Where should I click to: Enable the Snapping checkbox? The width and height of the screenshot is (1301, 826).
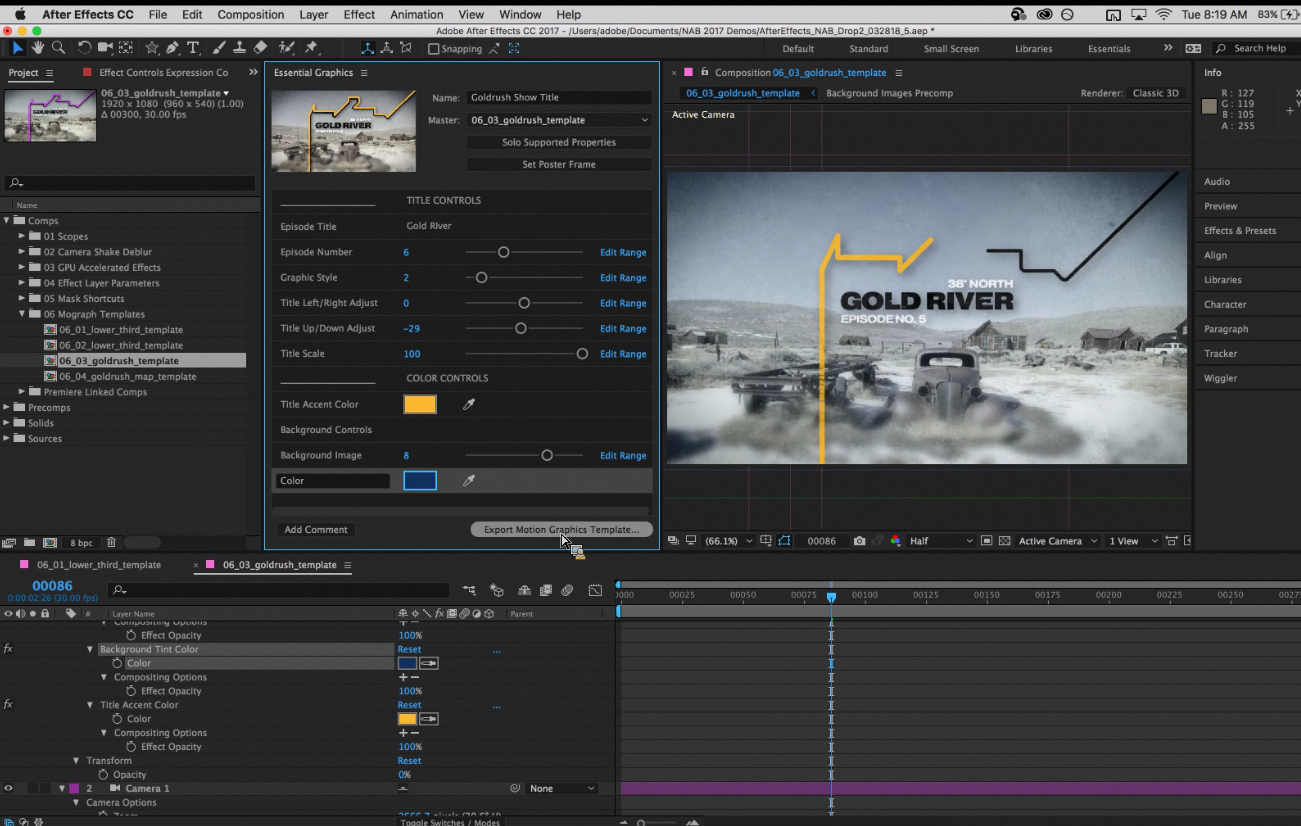(x=433, y=49)
